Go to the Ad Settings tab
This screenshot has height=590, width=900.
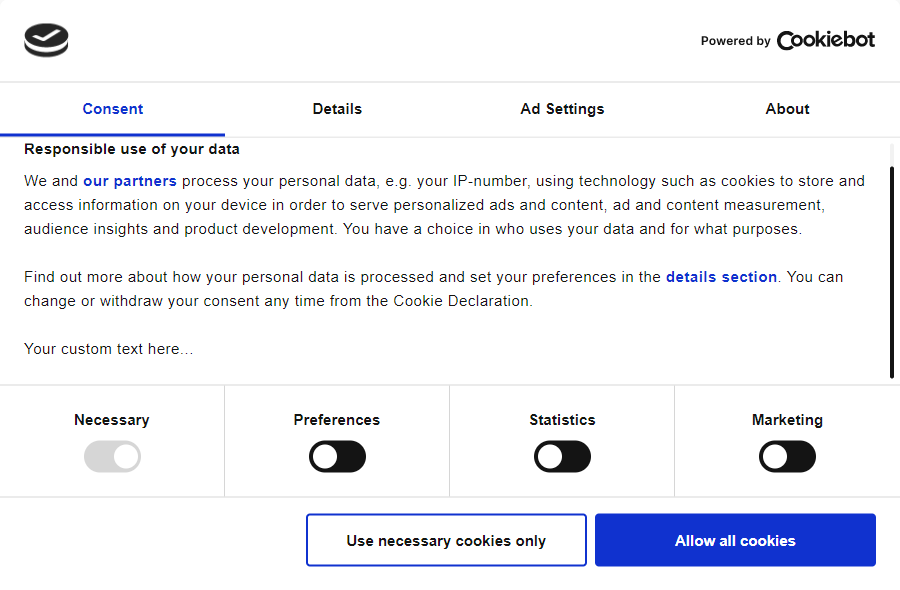[562, 109]
